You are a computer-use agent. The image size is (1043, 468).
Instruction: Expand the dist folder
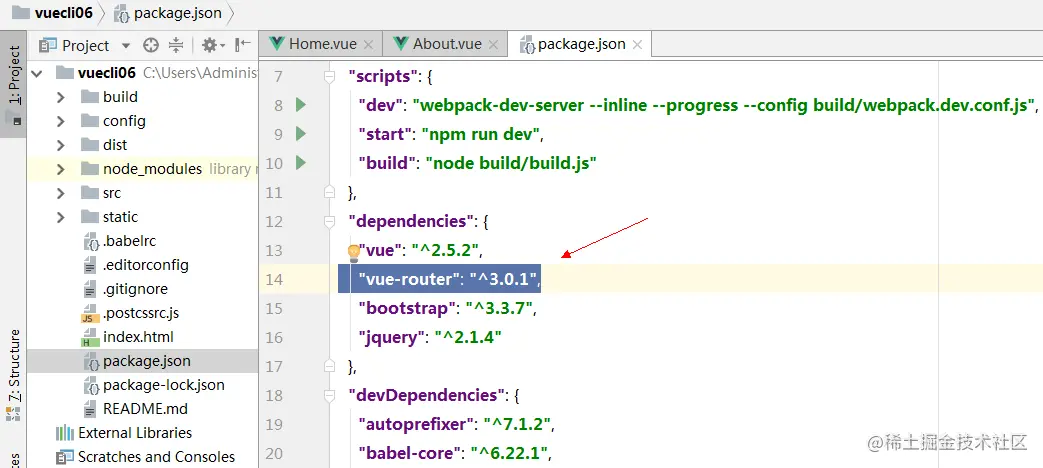pos(61,145)
